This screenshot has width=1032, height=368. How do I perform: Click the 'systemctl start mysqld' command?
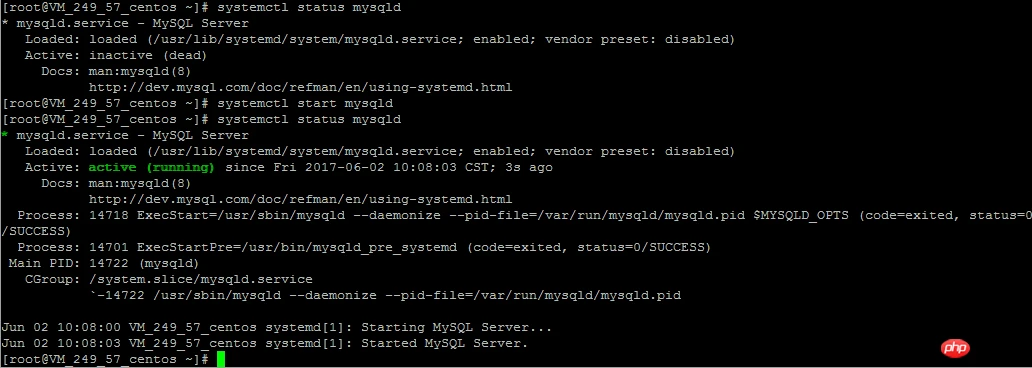coord(305,103)
